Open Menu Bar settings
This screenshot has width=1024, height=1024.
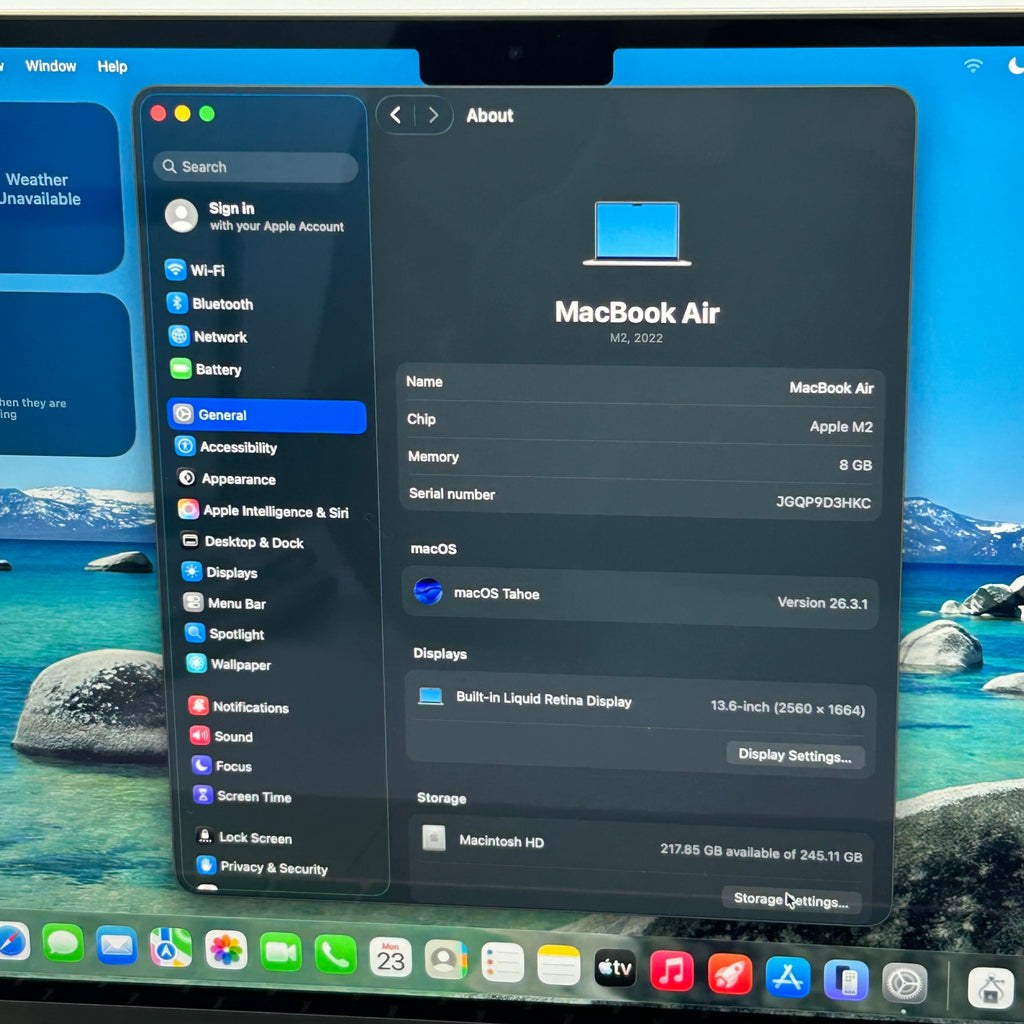coord(225,603)
